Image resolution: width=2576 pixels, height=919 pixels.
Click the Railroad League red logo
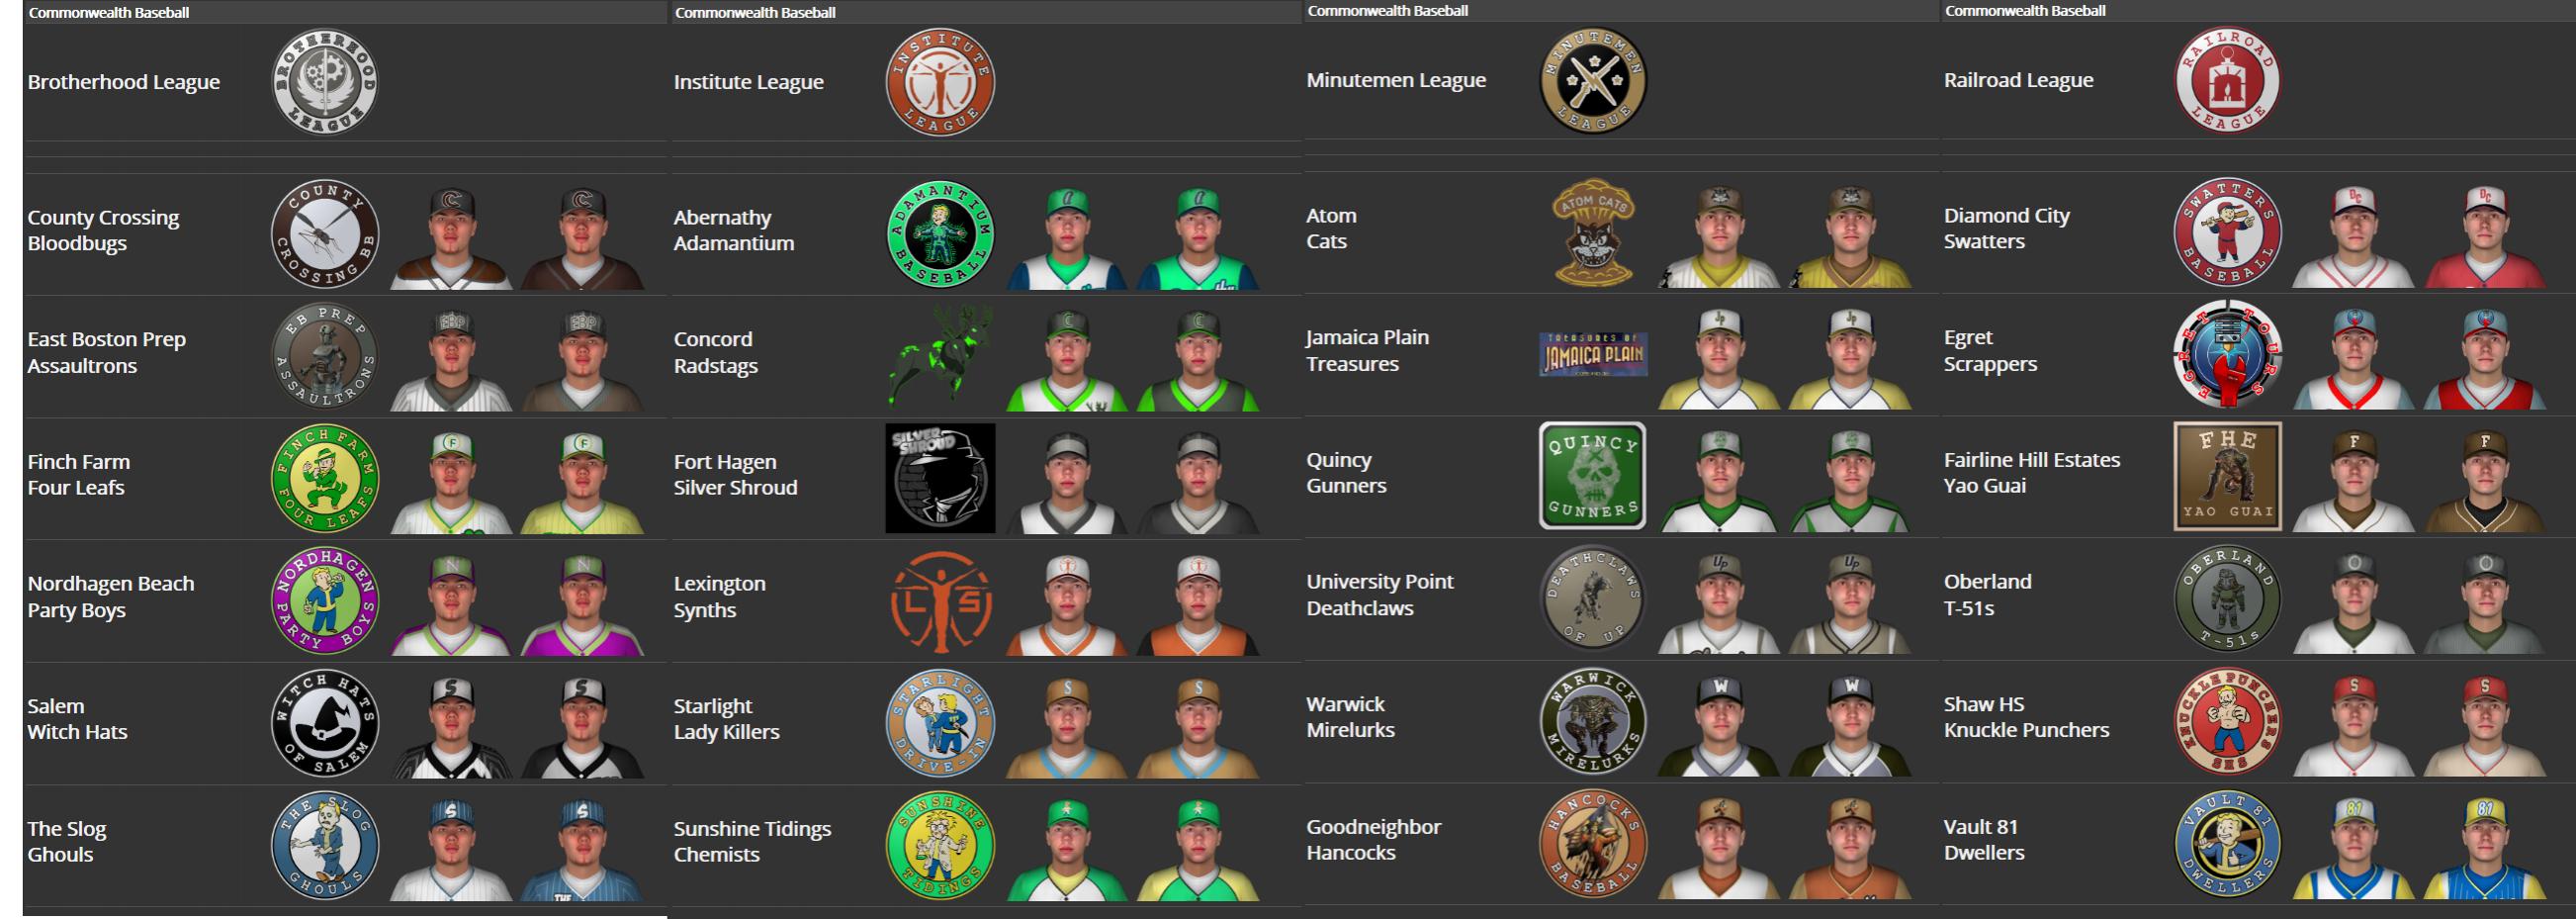[2228, 80]
